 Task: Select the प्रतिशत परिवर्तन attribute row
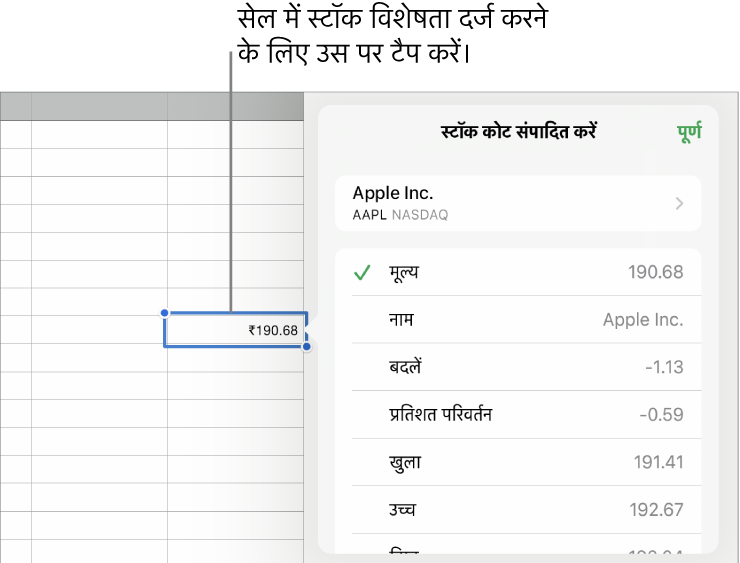pyautogui.click(x=518, y=414)
